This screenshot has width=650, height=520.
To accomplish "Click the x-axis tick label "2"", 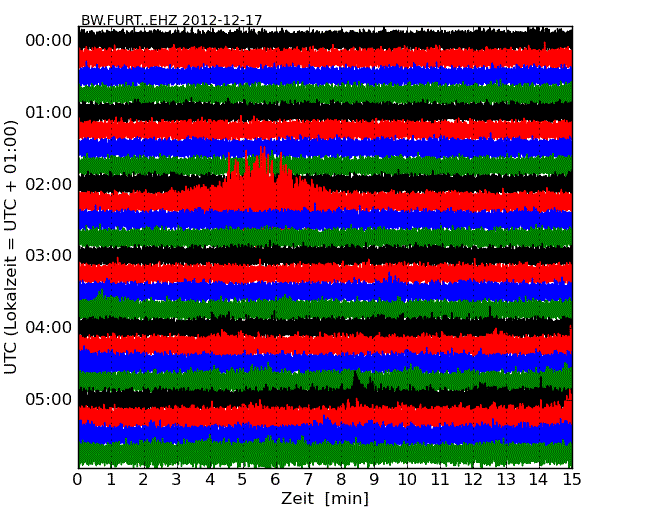I will 143,480.
